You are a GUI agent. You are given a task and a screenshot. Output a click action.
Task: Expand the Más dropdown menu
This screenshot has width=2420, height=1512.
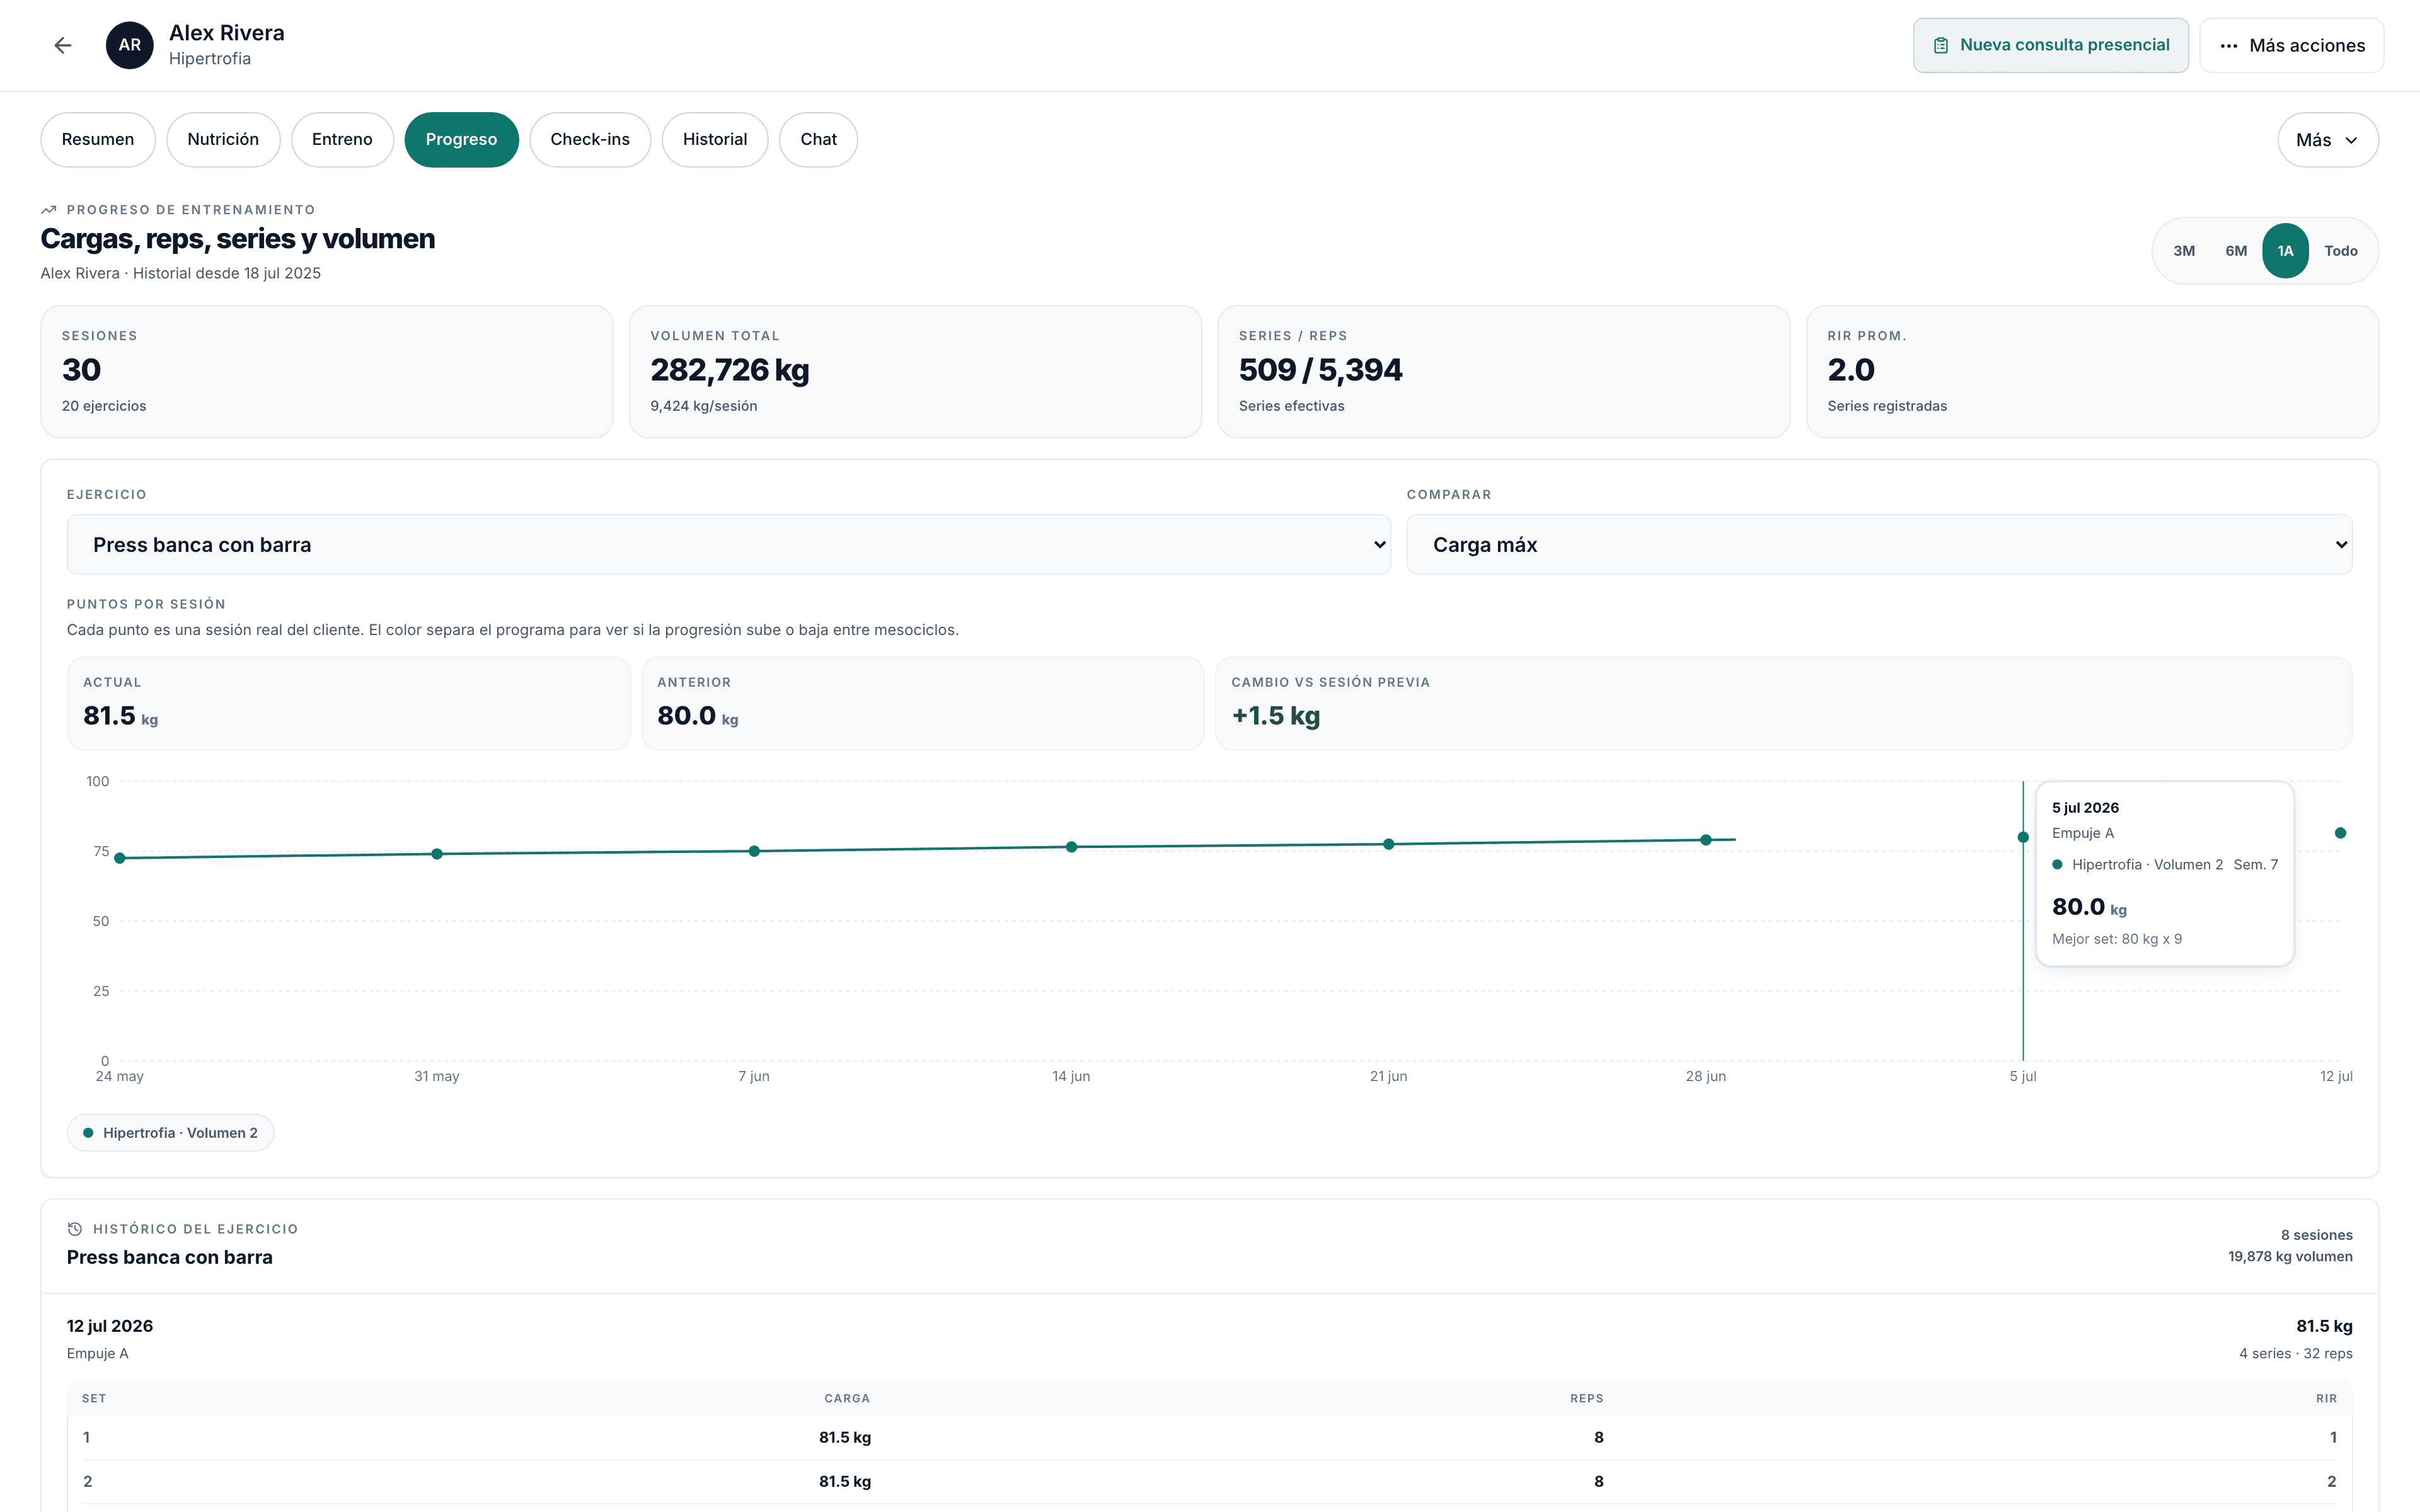point(2328,140)
